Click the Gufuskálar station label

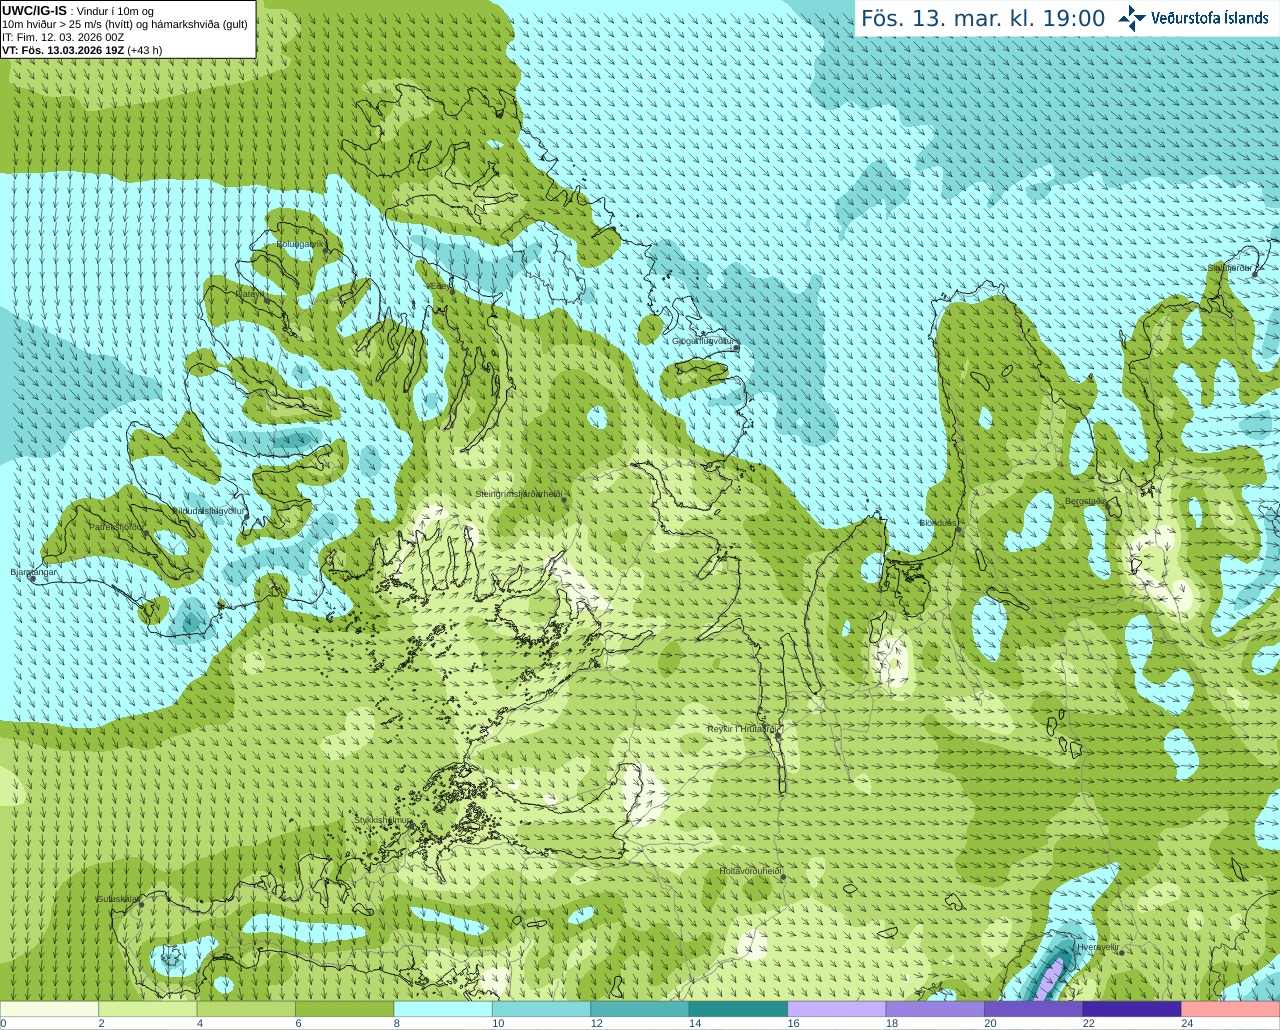[x=117, y=899]
